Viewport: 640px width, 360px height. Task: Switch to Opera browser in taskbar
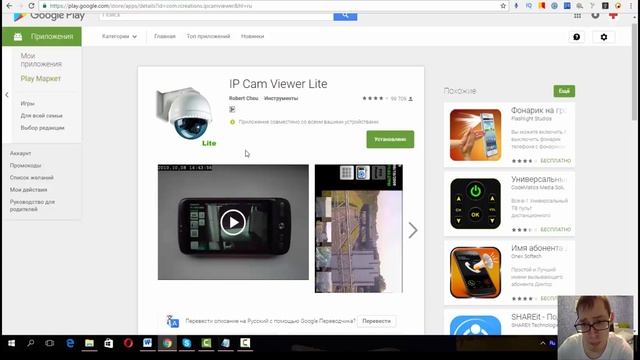[128, 343]
